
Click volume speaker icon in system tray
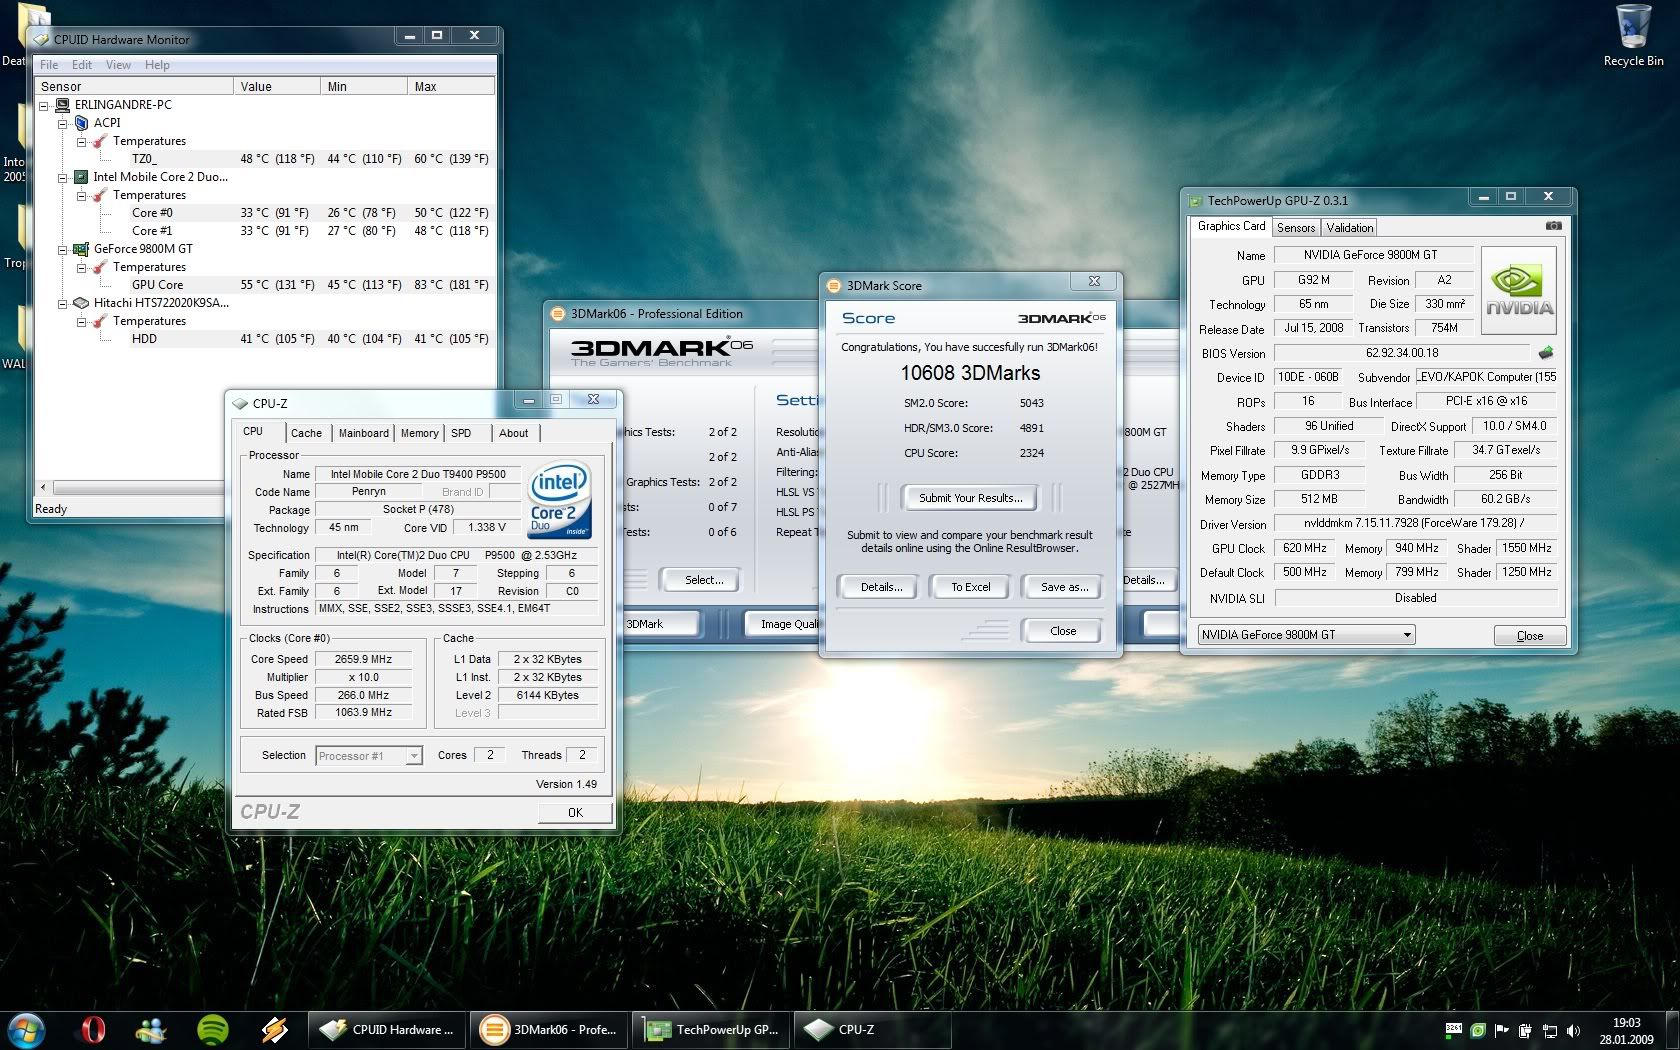[1573, 1030]
